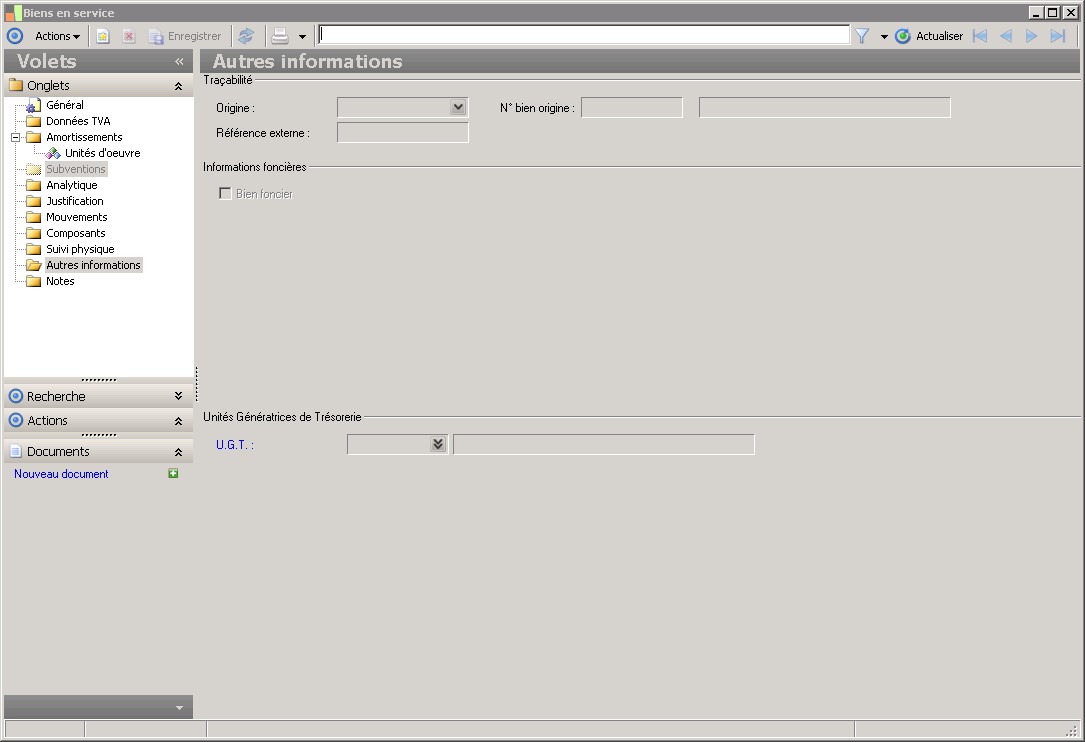Open the Actions toolbar menu
The height and width of the screenshot is (742, 1085).
point(57,36)
